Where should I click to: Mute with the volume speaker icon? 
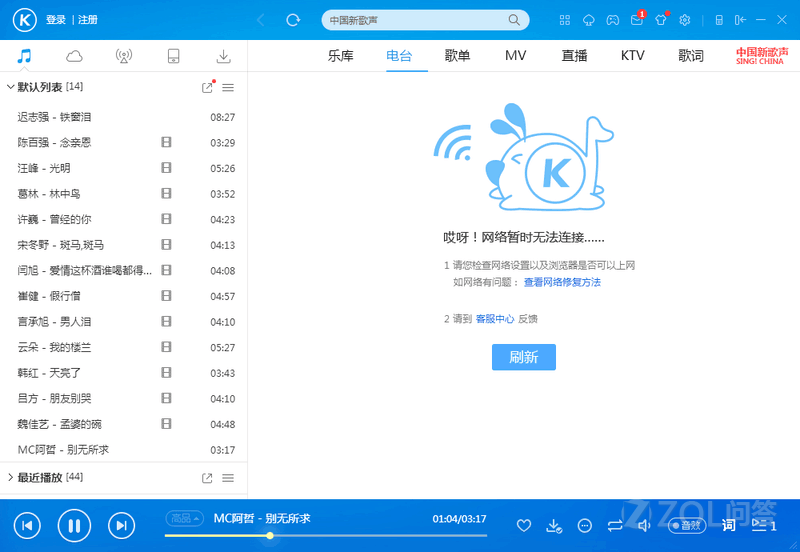click(x=644, y=525)
